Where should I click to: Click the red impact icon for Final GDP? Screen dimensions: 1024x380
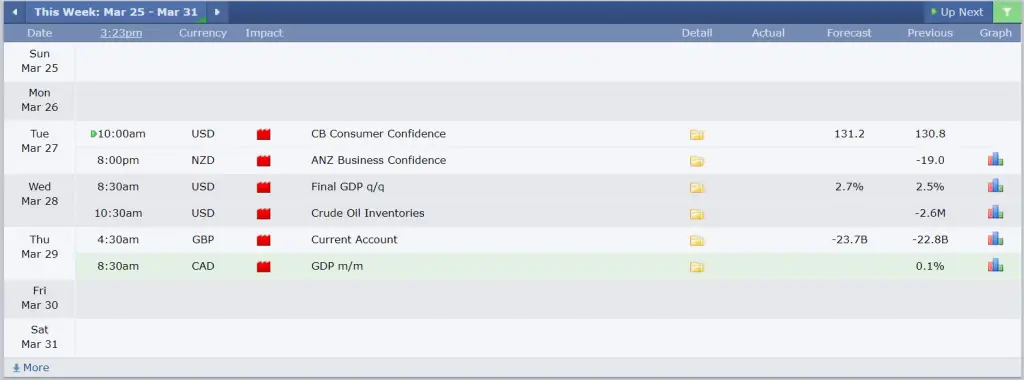(263, 187)
